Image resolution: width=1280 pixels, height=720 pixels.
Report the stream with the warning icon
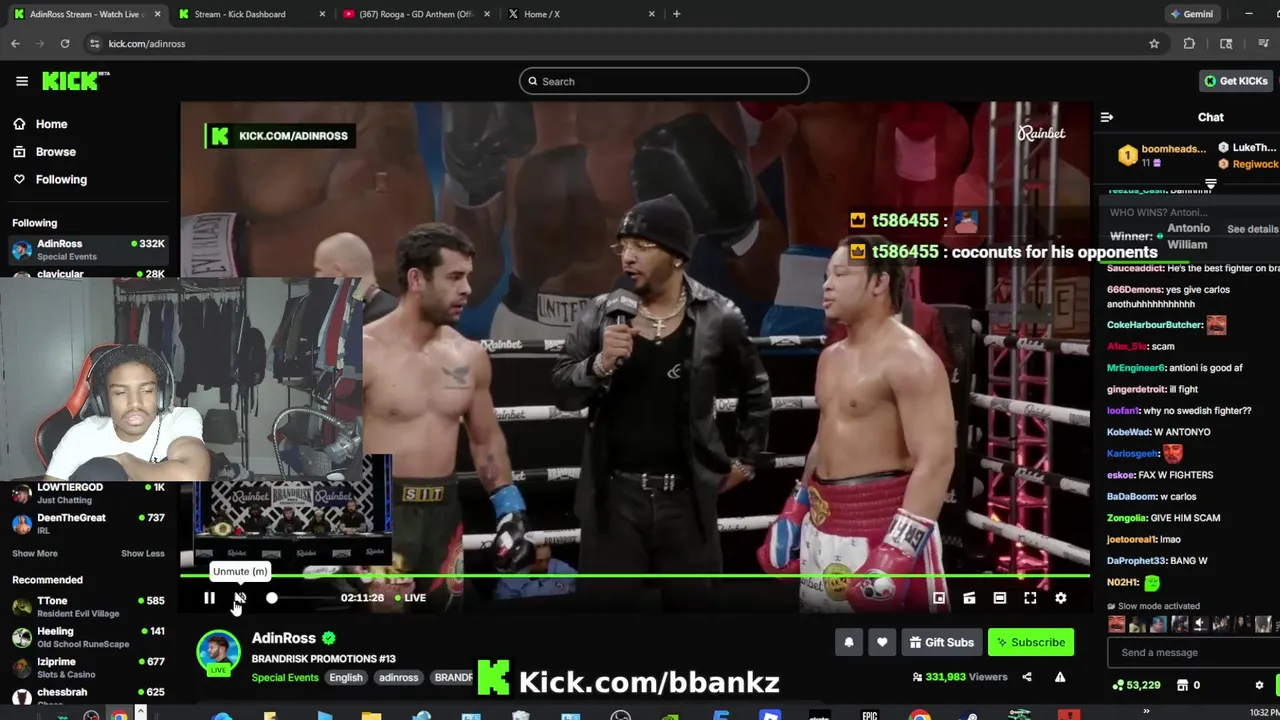coord(1060,677)
